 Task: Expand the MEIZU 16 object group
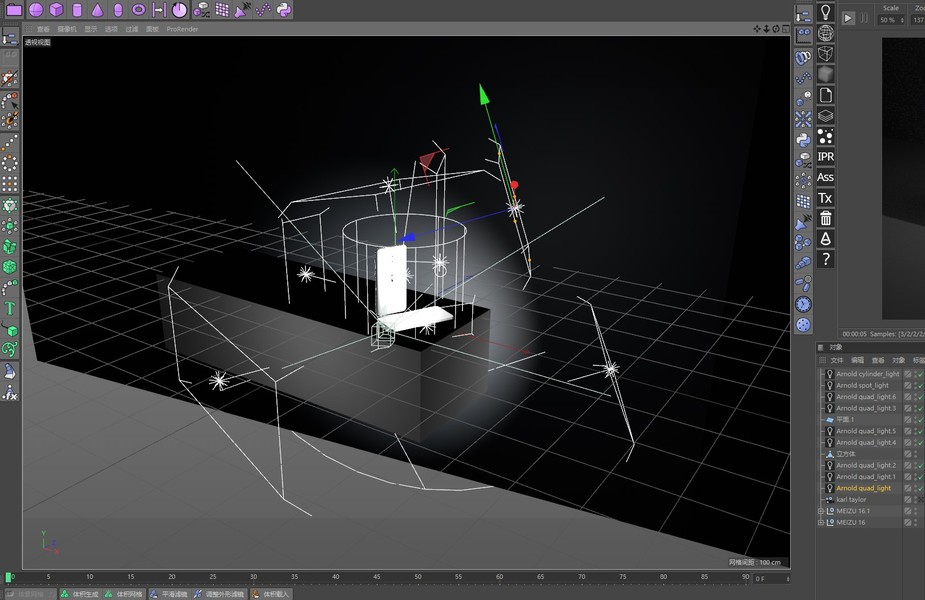[821, 522]
